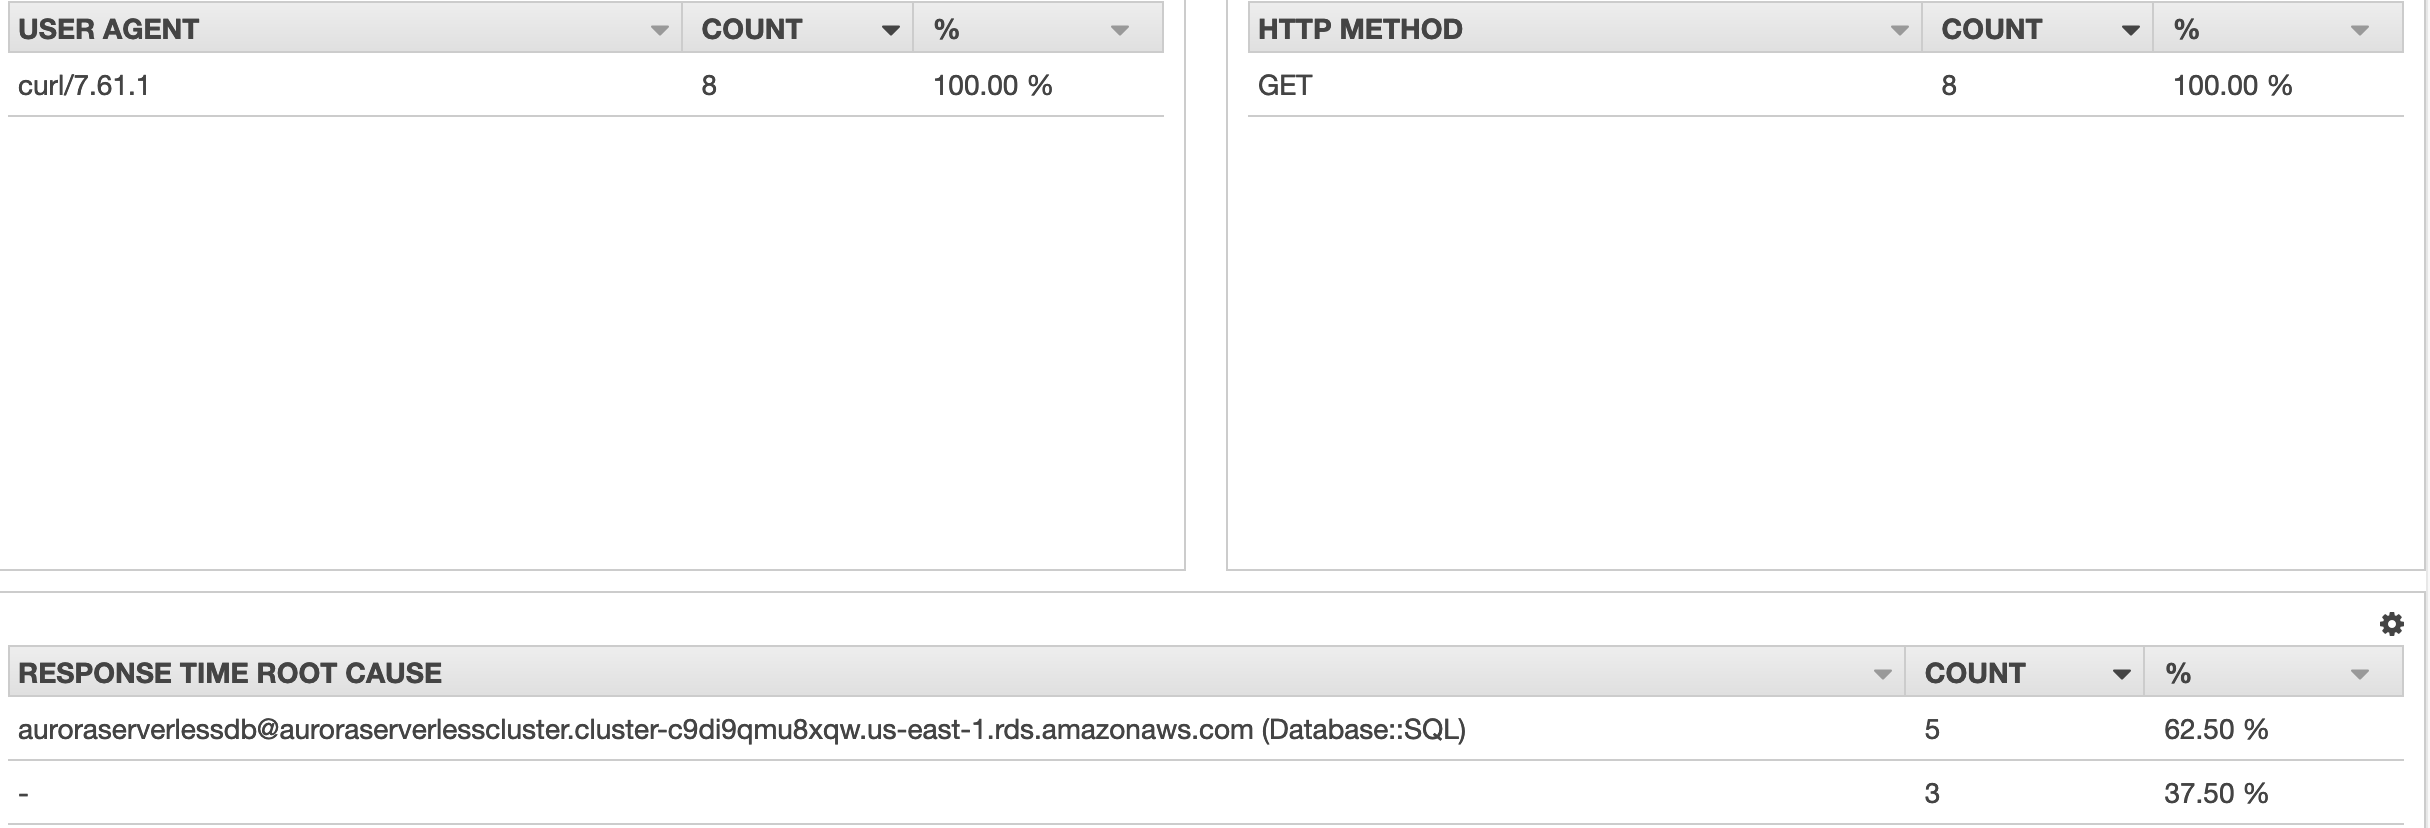Sort by RESPONSE TIME ROOT CAUSE arrow

[x=1882, y=675]
